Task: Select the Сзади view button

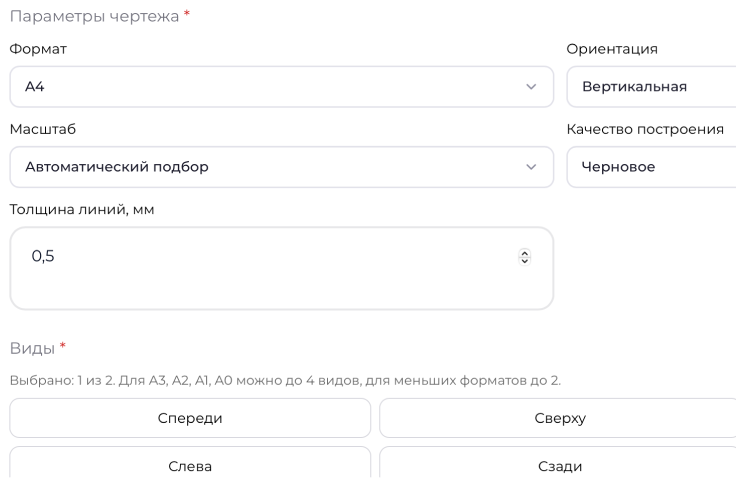Action: pos(560,466)
